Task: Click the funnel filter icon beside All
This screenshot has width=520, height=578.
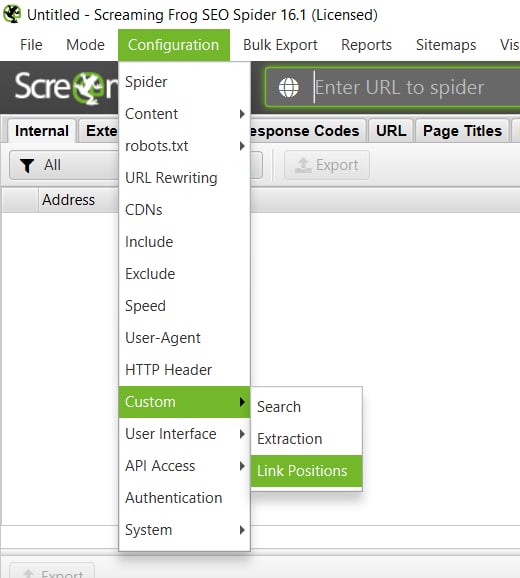Action: [27, 165]
